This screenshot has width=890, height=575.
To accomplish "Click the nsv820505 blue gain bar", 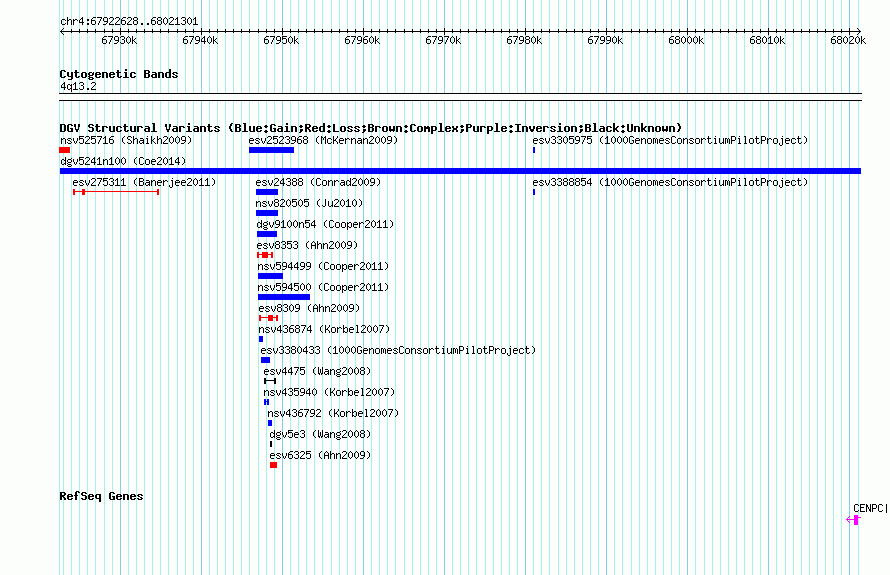I will coord(267,213).
